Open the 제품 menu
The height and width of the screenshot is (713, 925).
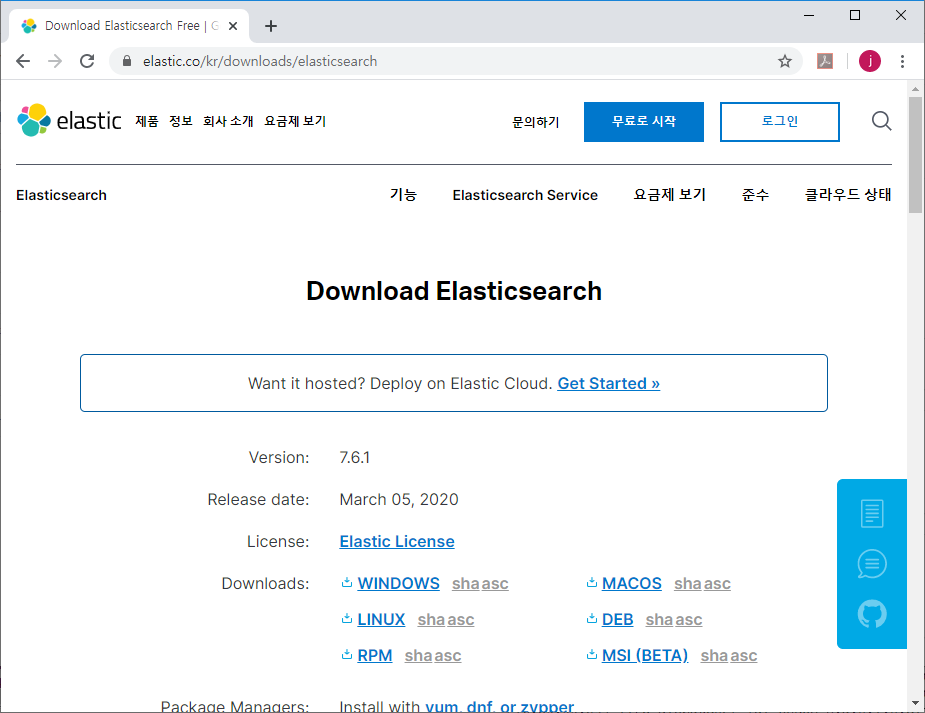coord(147,121)
